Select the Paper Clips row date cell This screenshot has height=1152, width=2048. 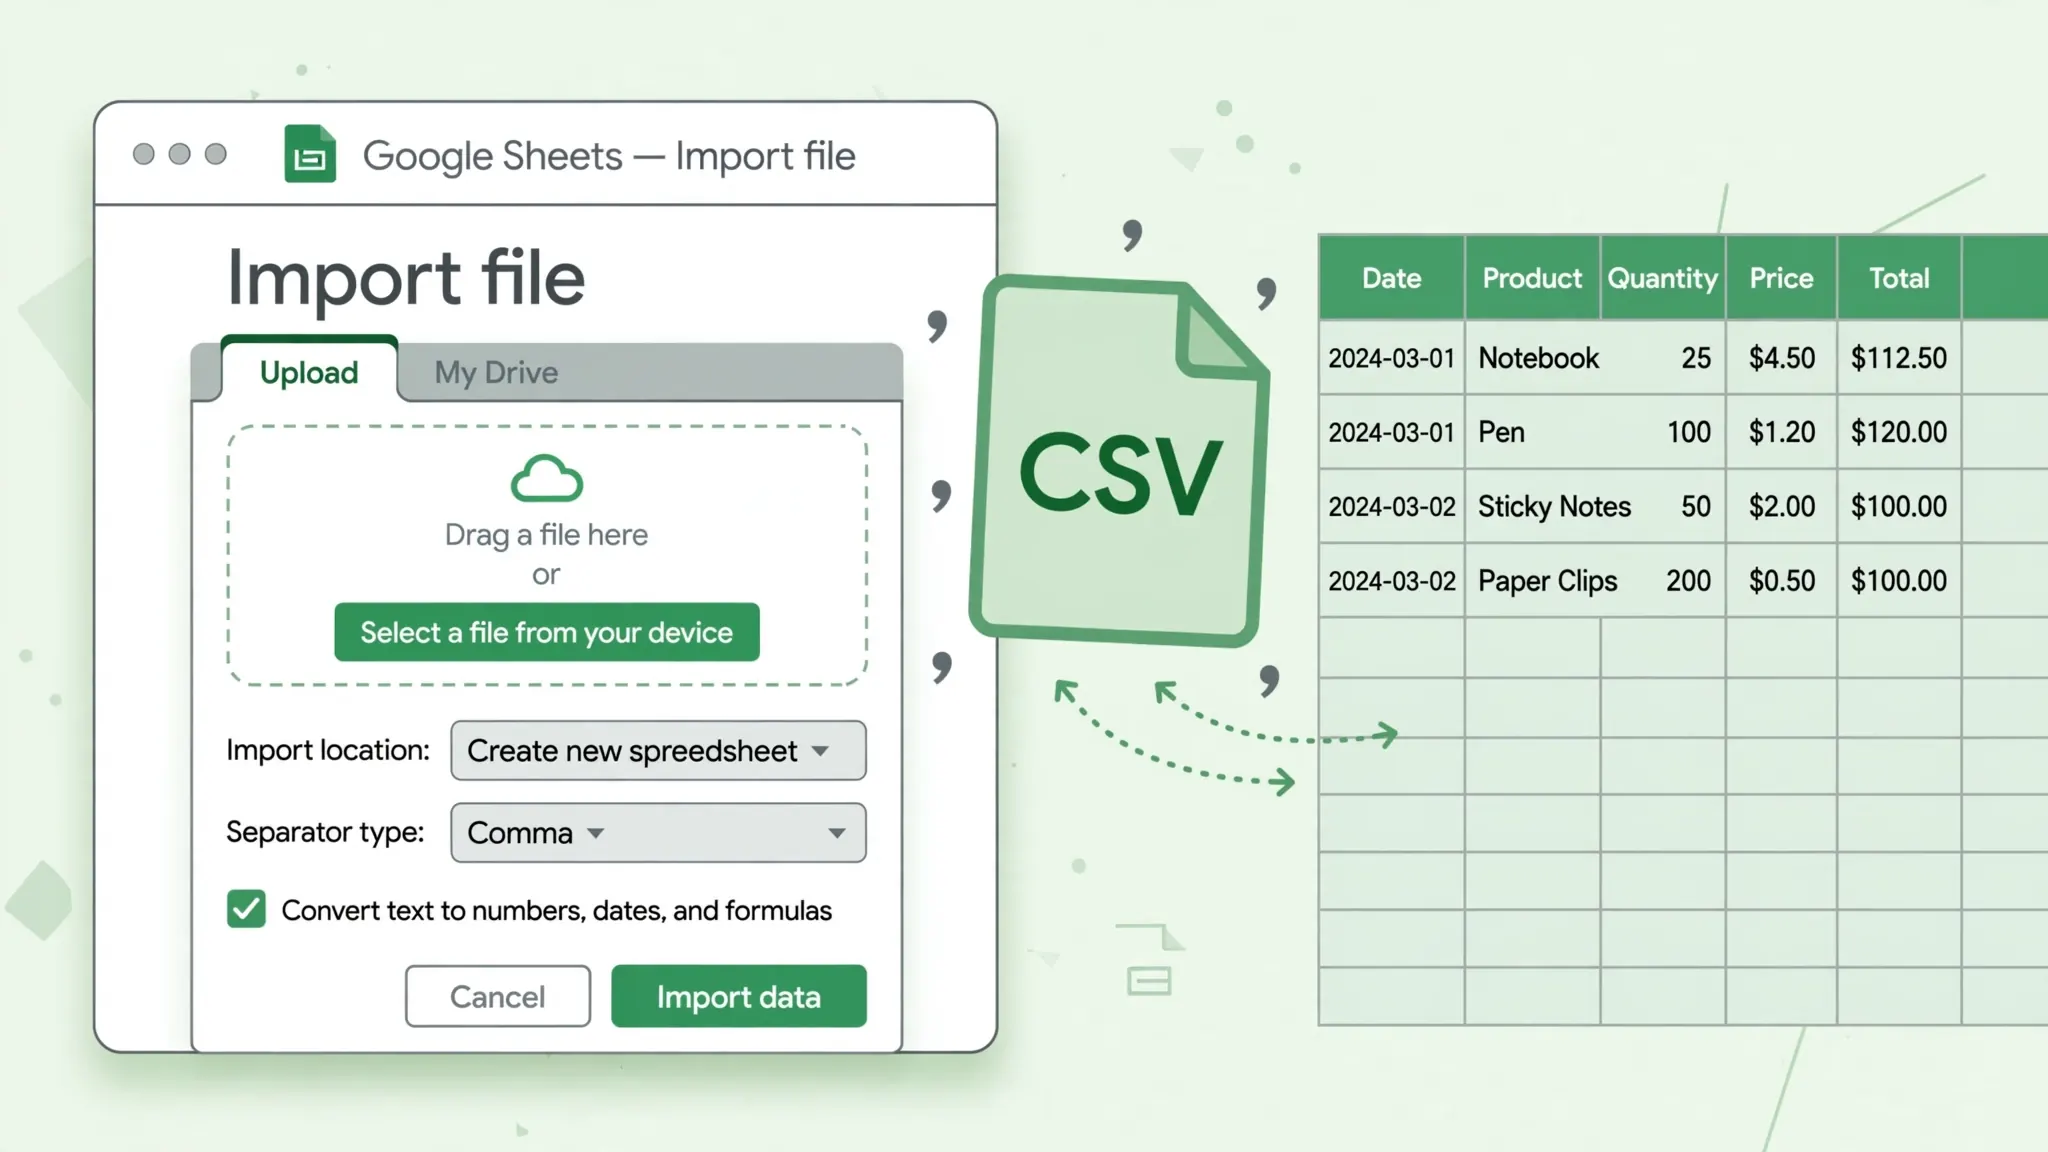click(x=1392, y=580)
